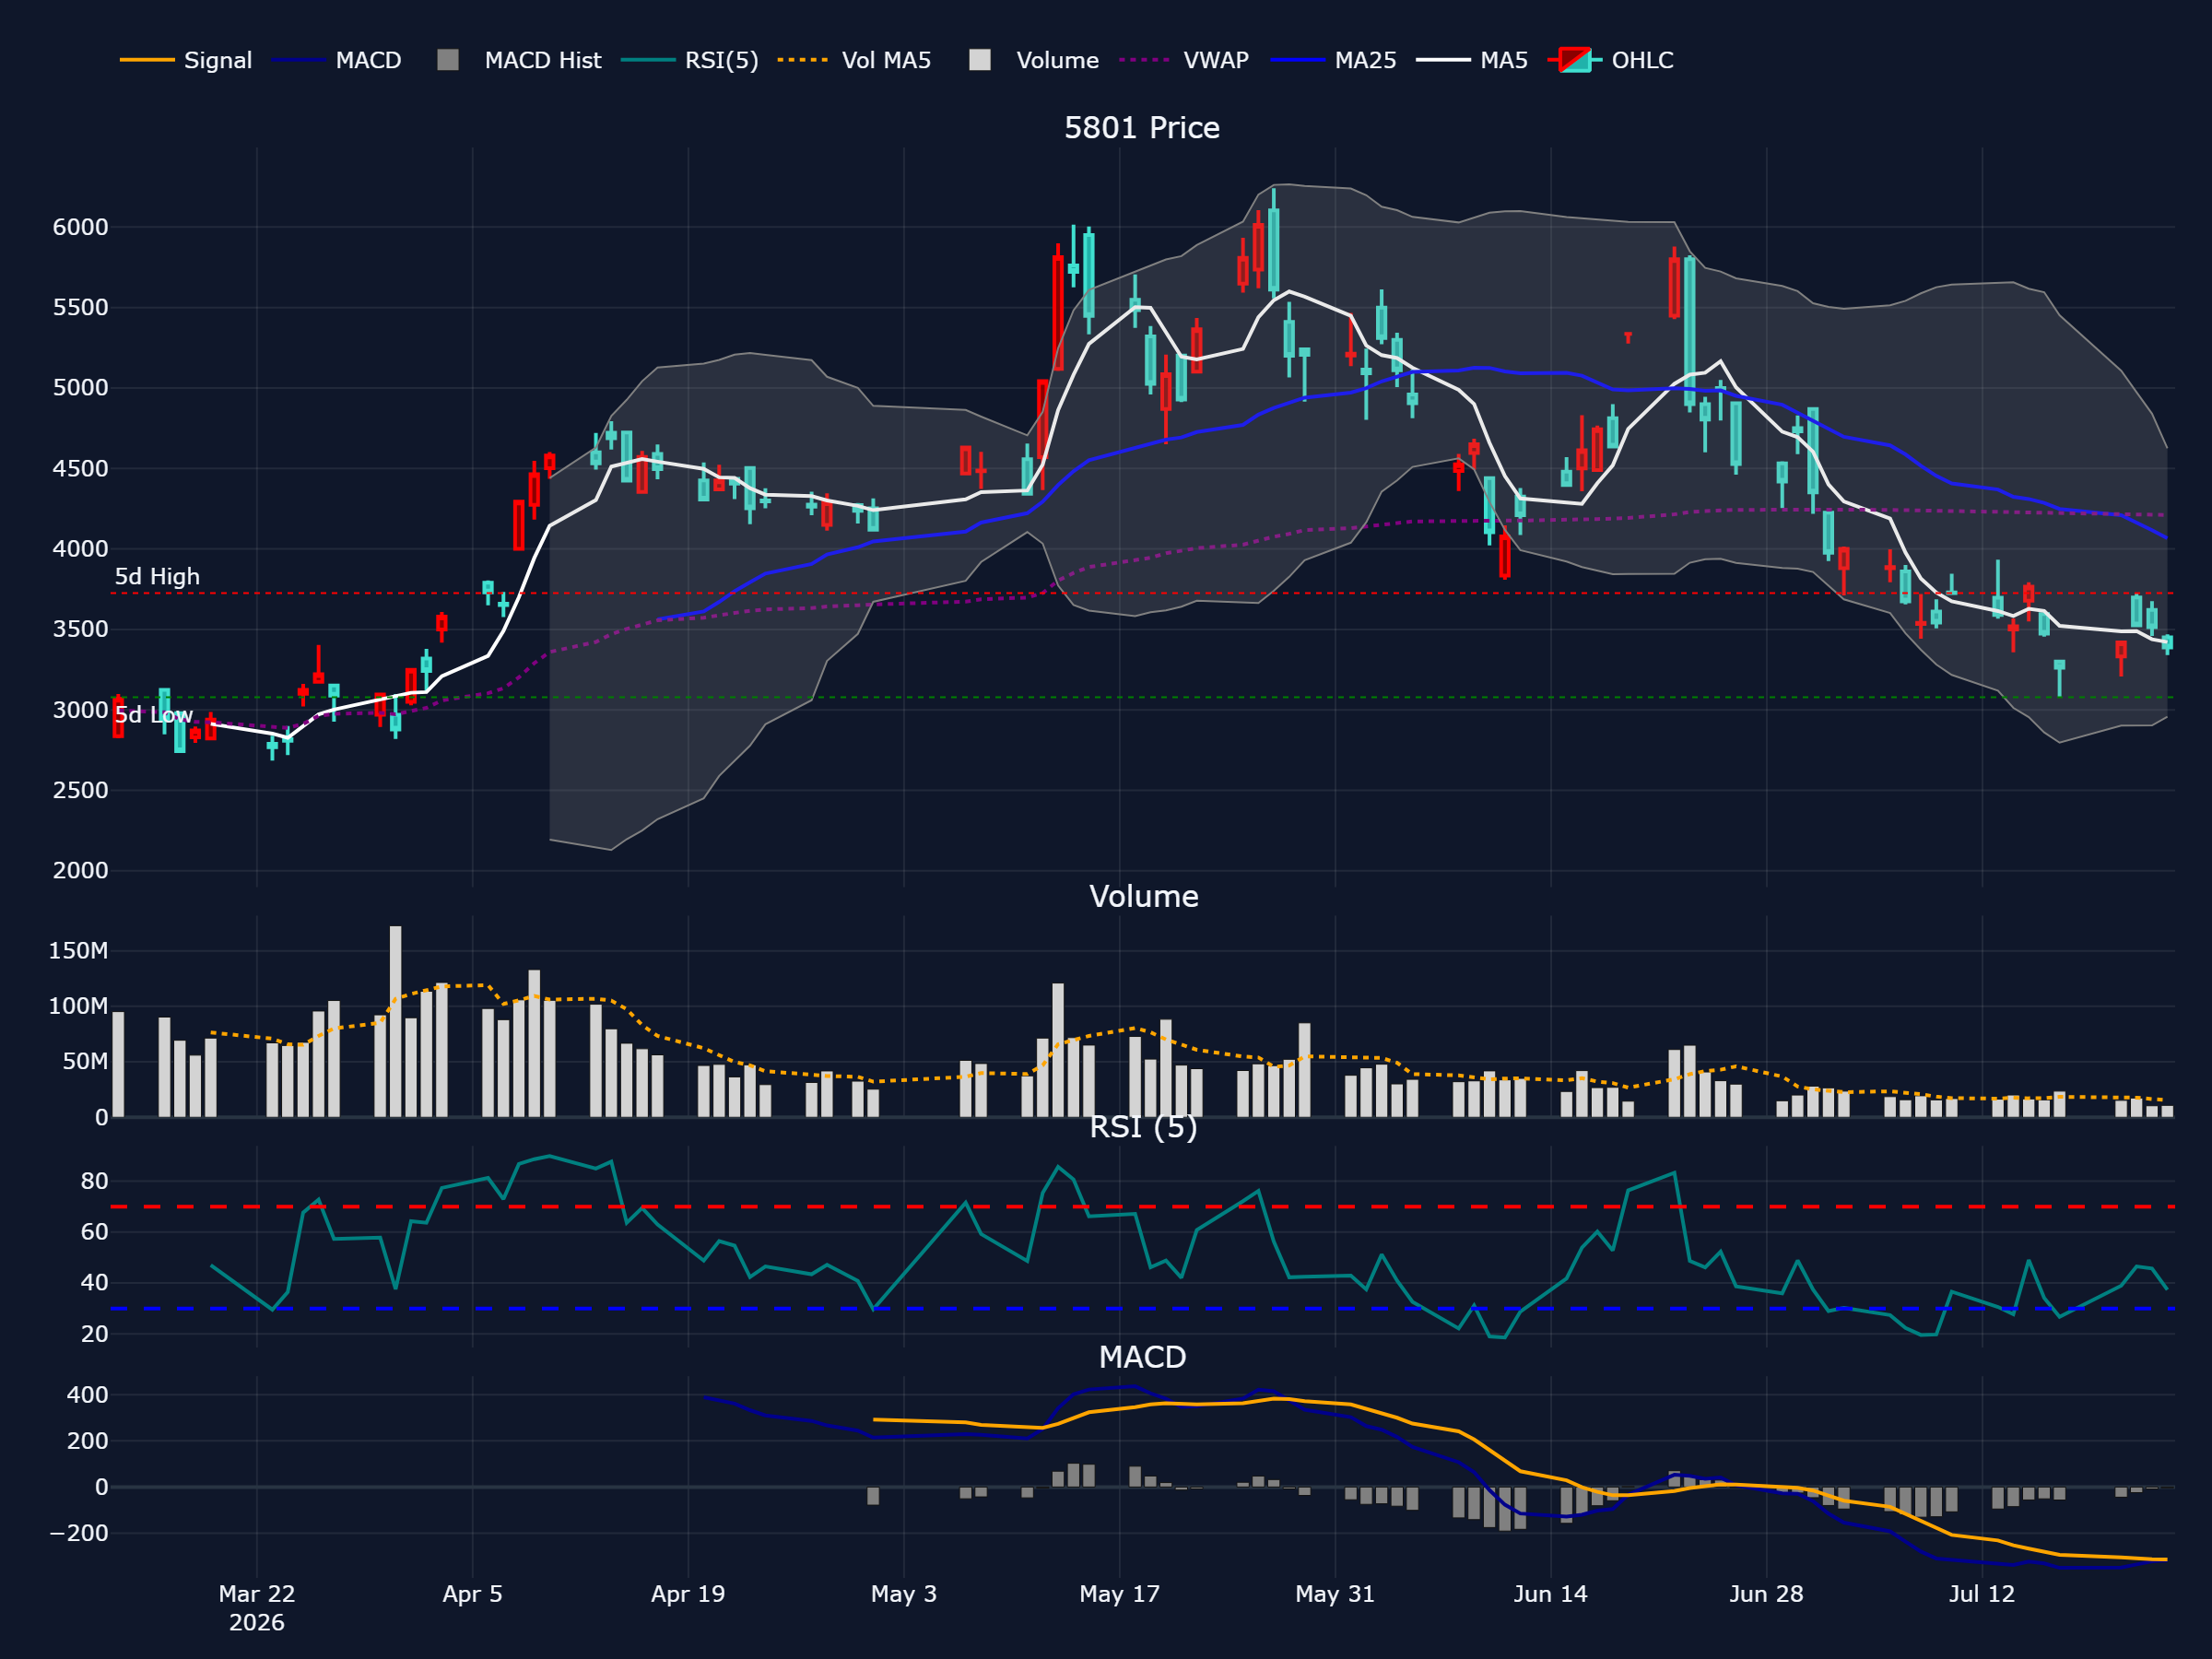Click the MA25 blue line legend icon
This screenshot has height=1659, width=2212.
pos(1297,60)
